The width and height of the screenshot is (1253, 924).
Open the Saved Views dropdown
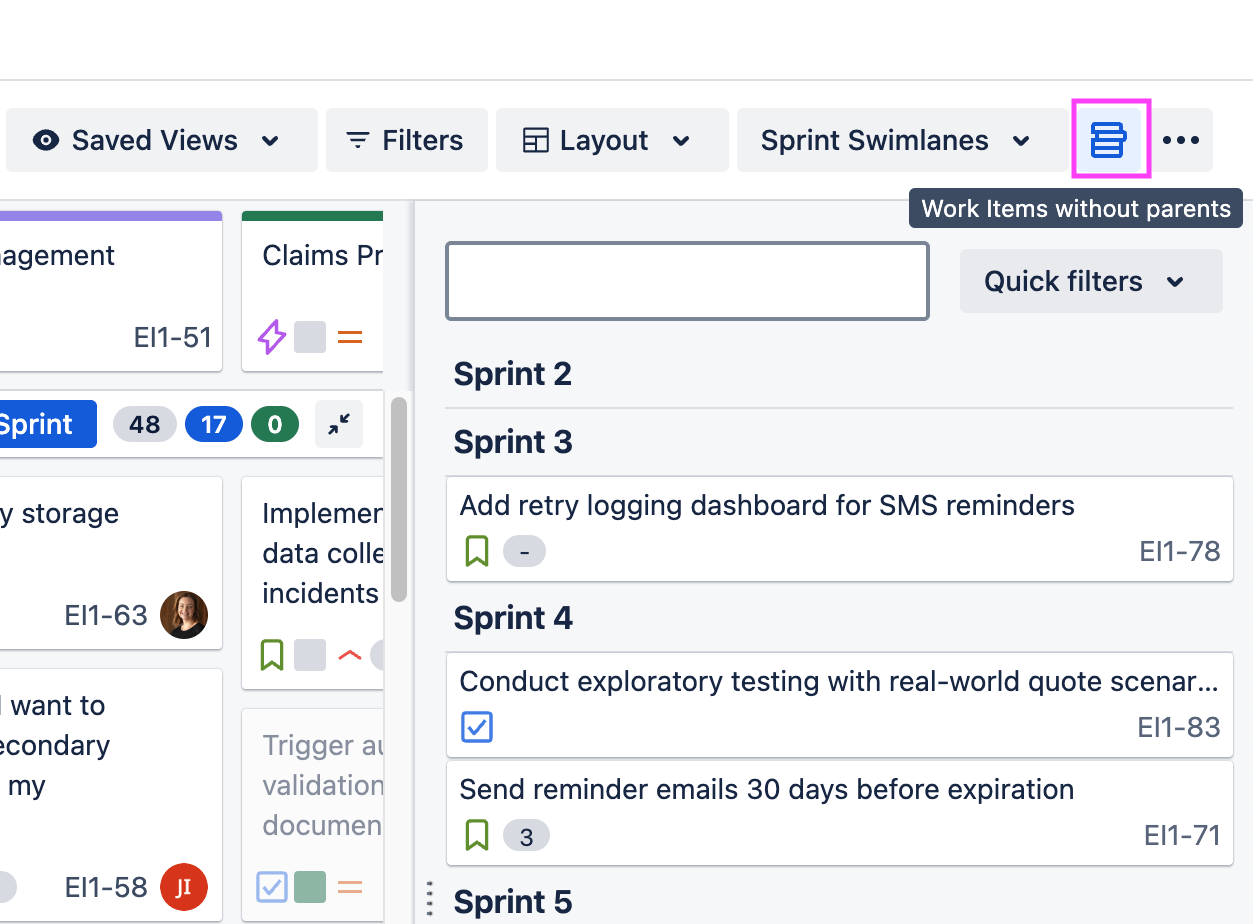[157, 140]
